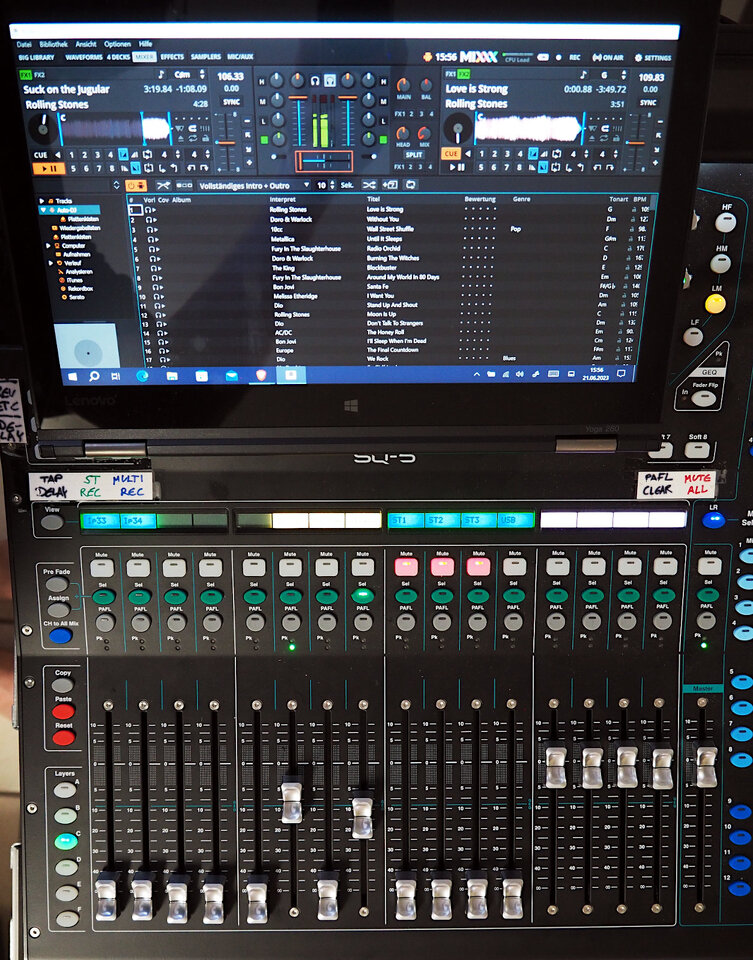The height and width of the screenshot is (960, 753).
Task: Sort library by Titel column header
Action: click(373, 199)
